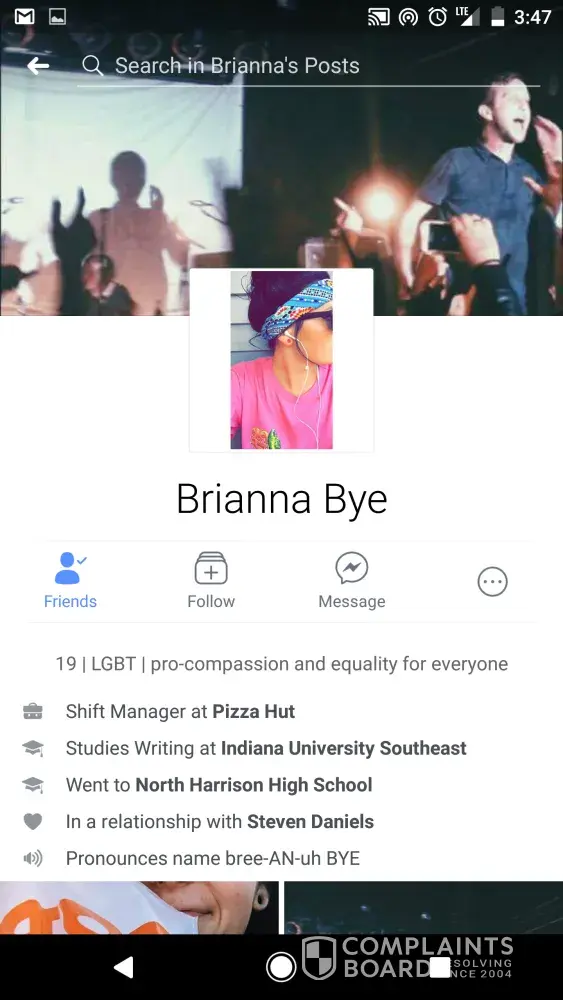Image resolution: width=563 pixels, height=1000 pixels.
Task: Click the Search in Brianna's Posts field
Action: pos(309,66)
